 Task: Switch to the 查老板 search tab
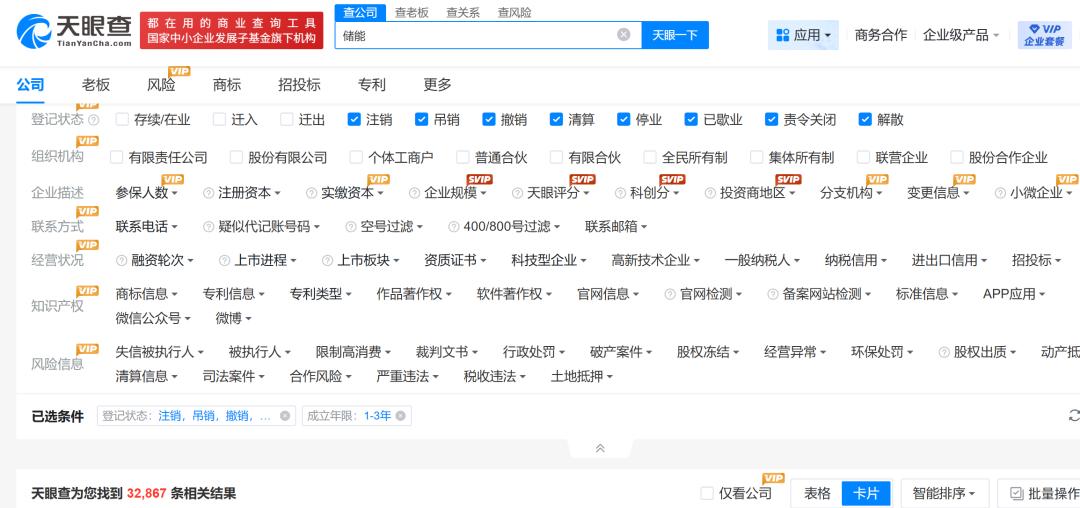412,12
